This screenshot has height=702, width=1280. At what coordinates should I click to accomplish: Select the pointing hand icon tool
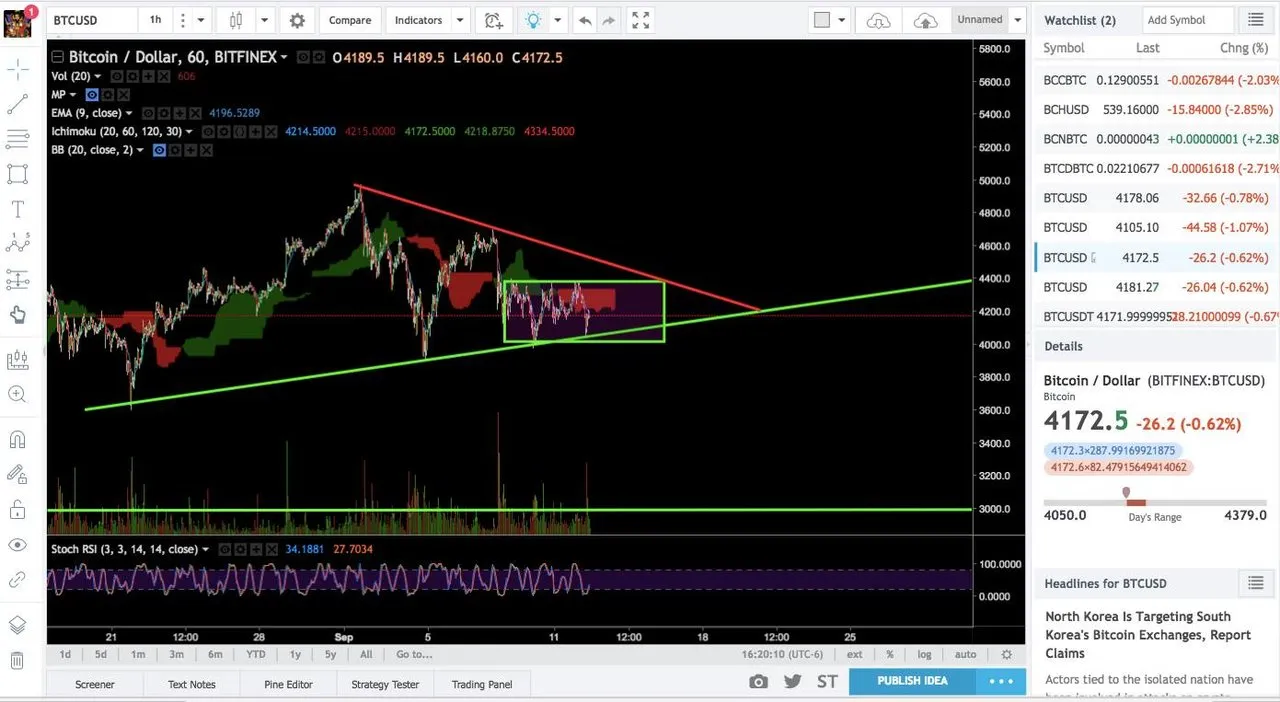(17, 315)
